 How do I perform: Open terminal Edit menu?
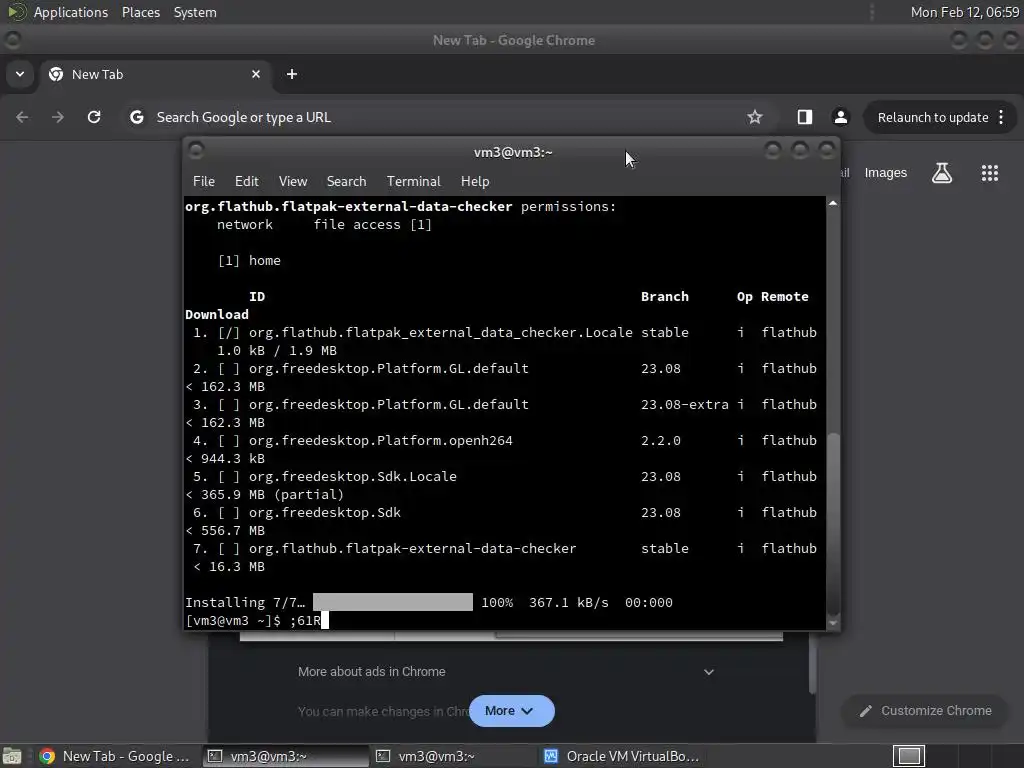[246, 181]
